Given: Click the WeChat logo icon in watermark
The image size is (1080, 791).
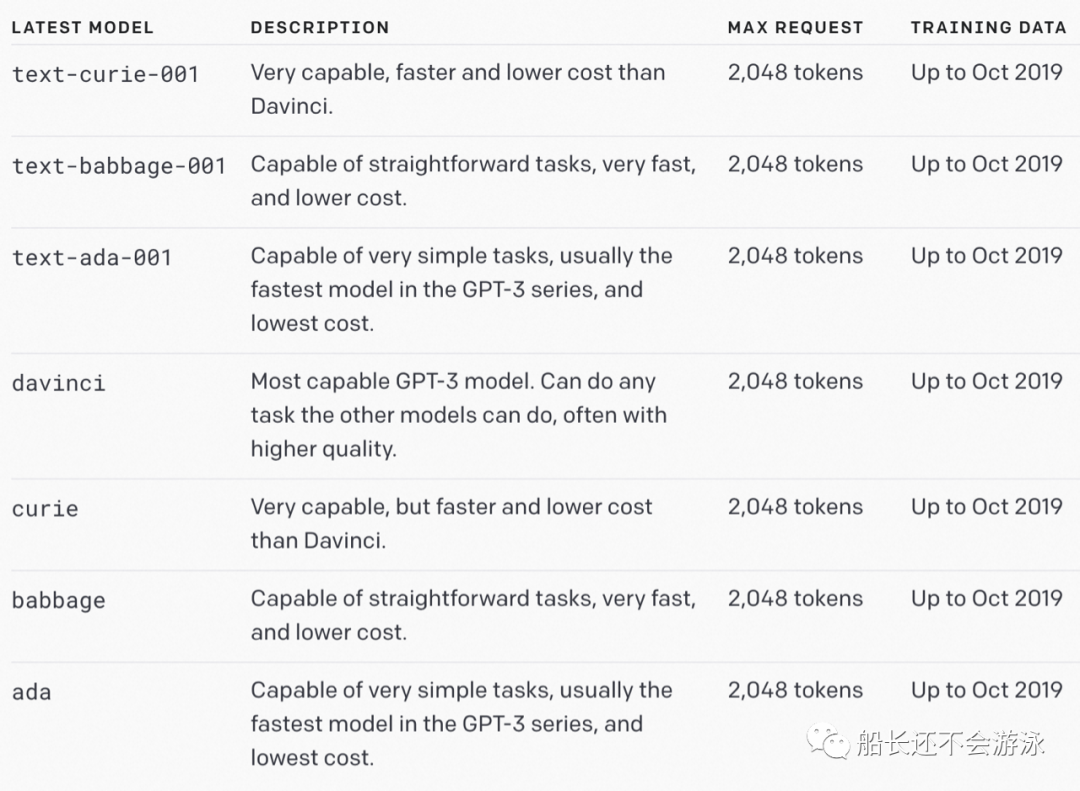Looking at the screenshot, I should click(829, 742).
